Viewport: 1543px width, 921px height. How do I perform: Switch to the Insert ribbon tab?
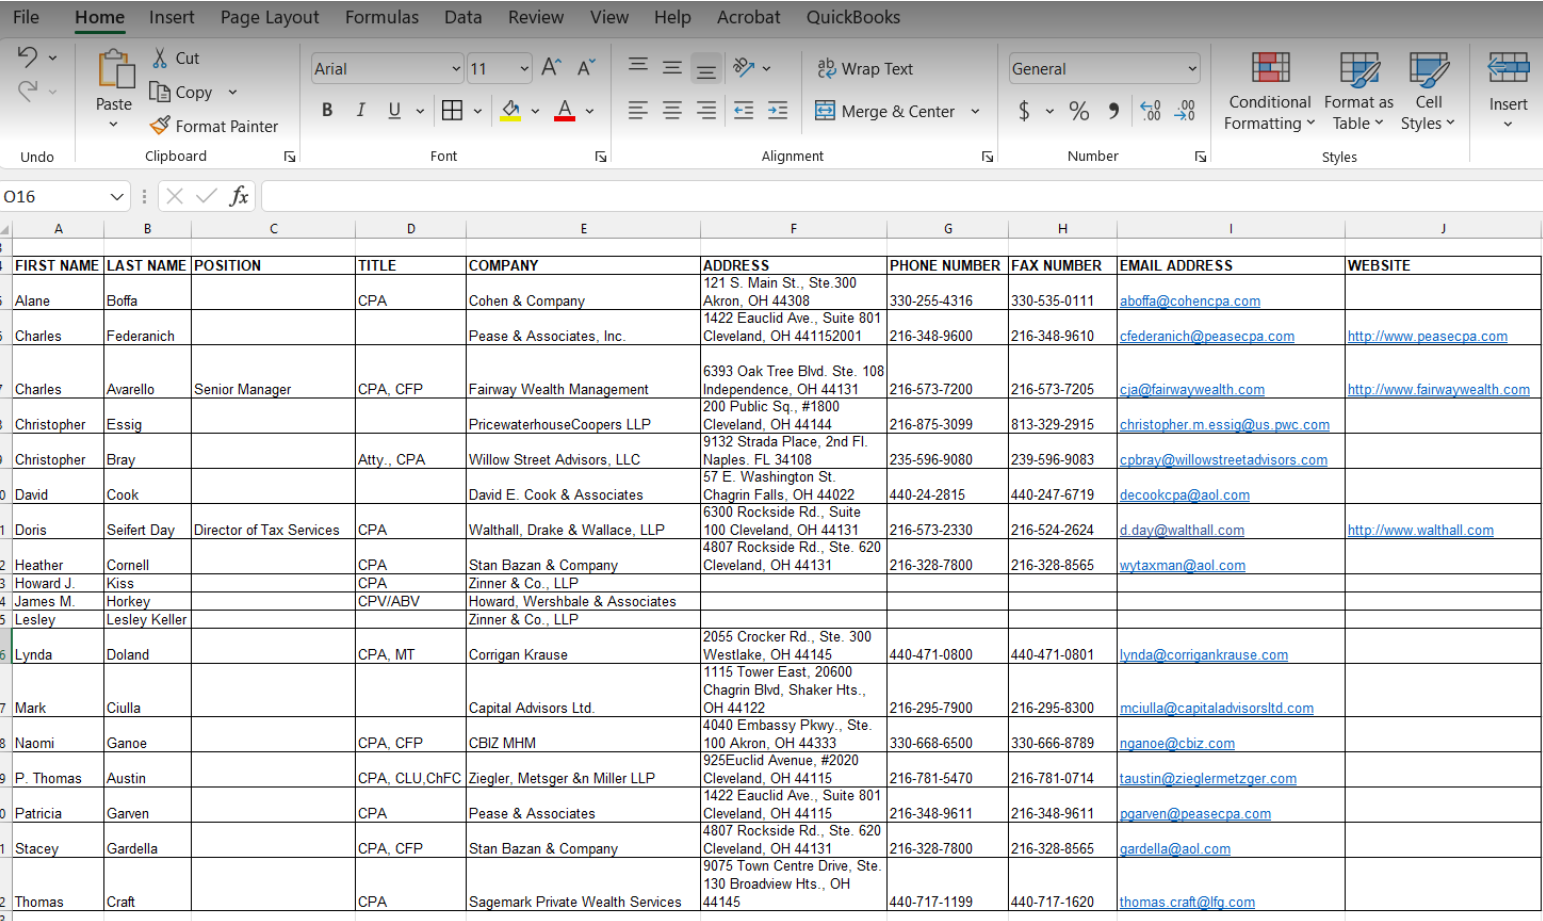click(x=172, y=17)
